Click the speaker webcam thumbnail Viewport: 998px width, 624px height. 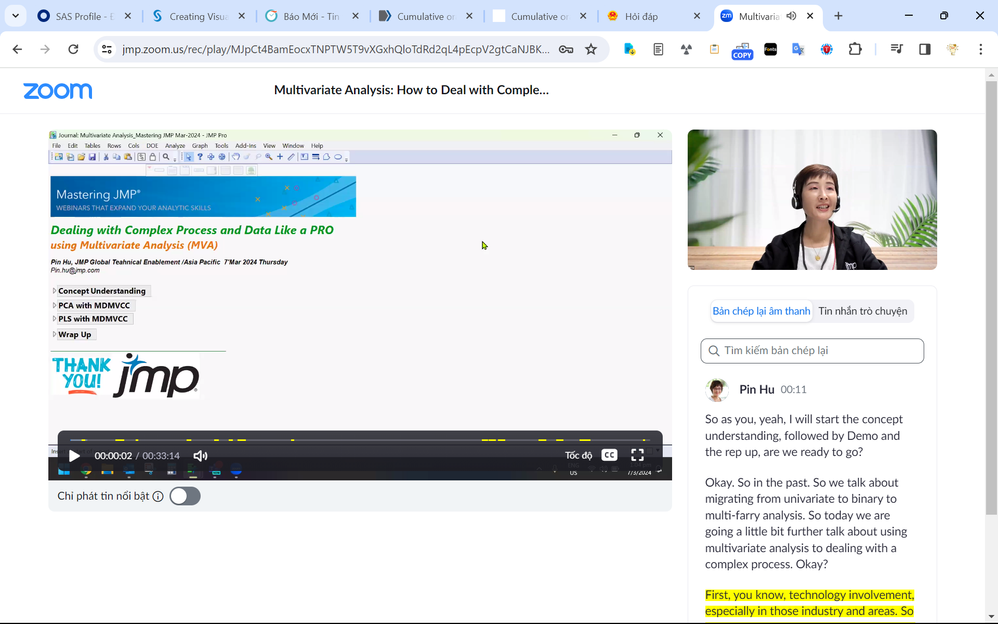point(812,199)
